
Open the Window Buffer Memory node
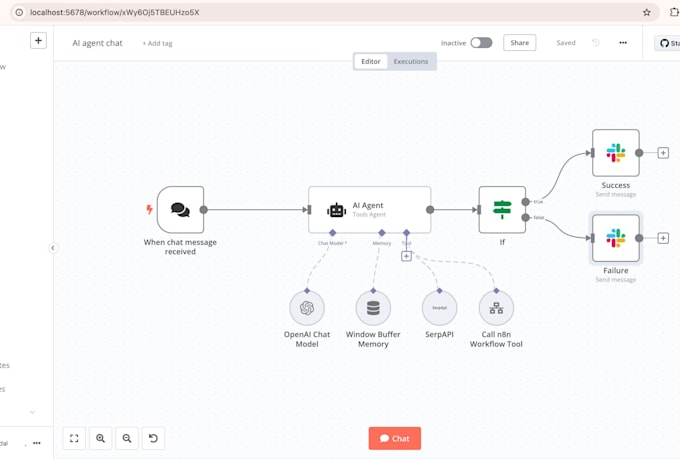[373, 308]
